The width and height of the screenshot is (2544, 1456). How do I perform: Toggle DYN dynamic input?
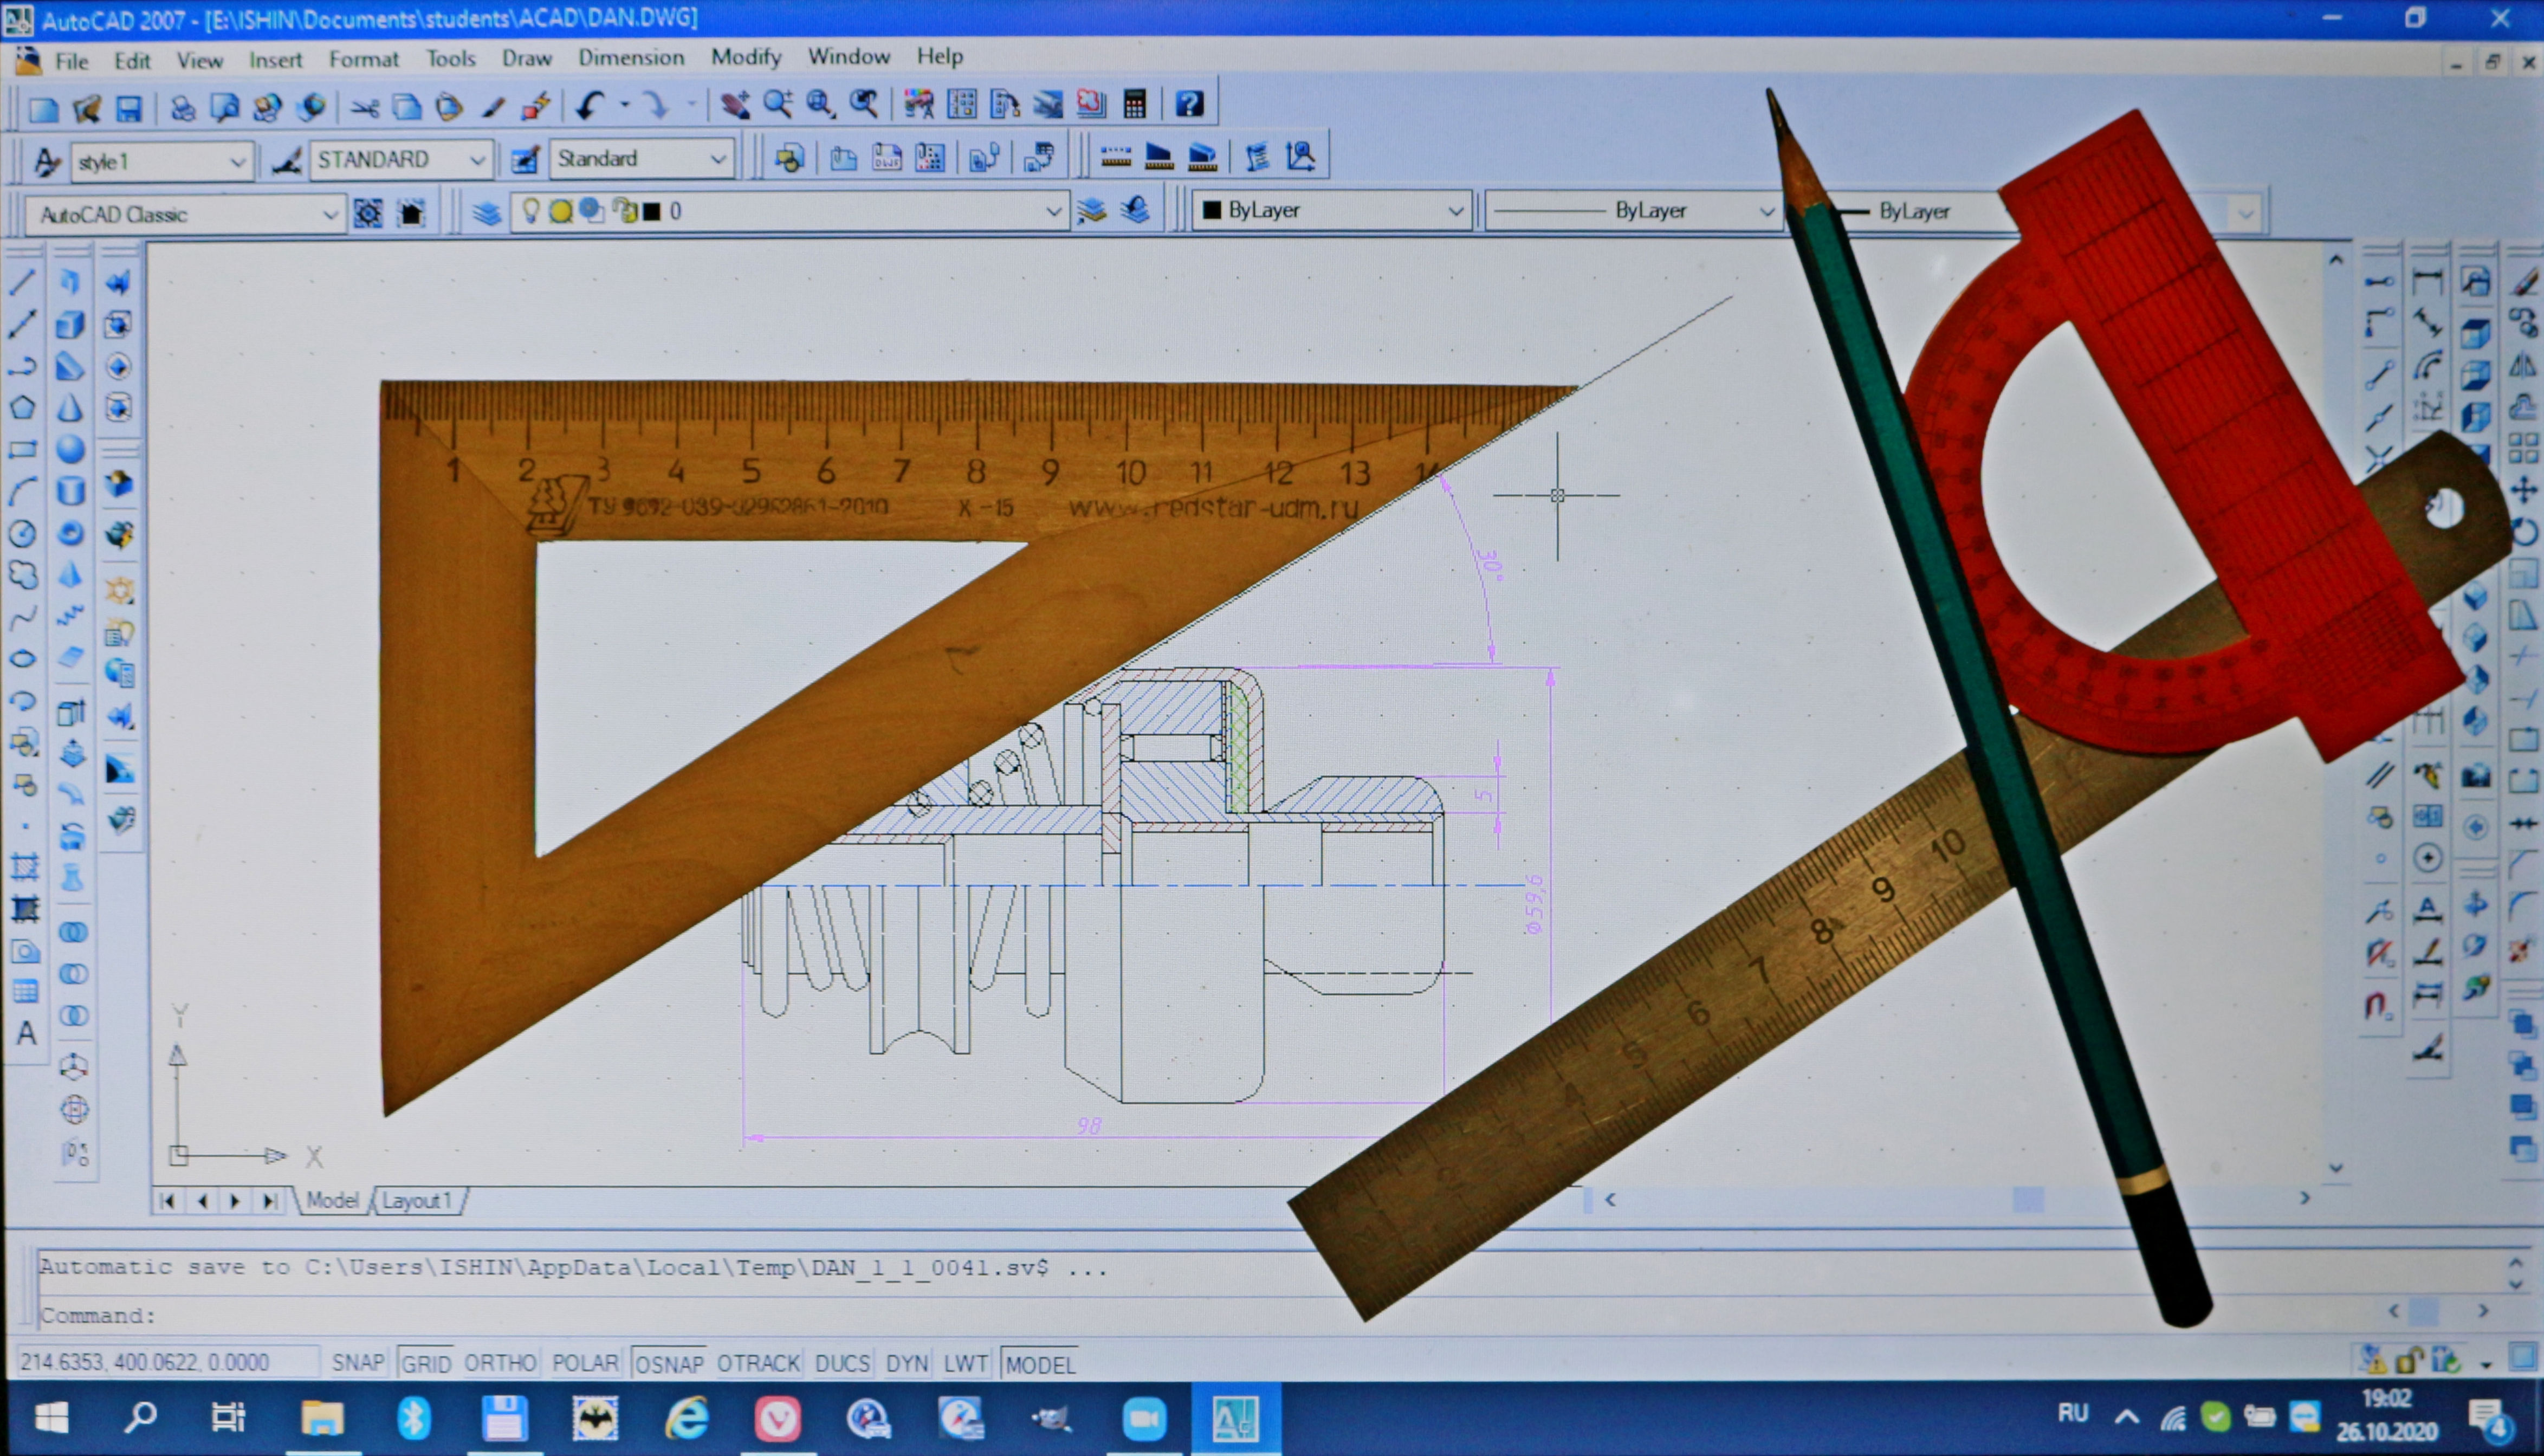pyautogui.click(x=907, y=1363)
